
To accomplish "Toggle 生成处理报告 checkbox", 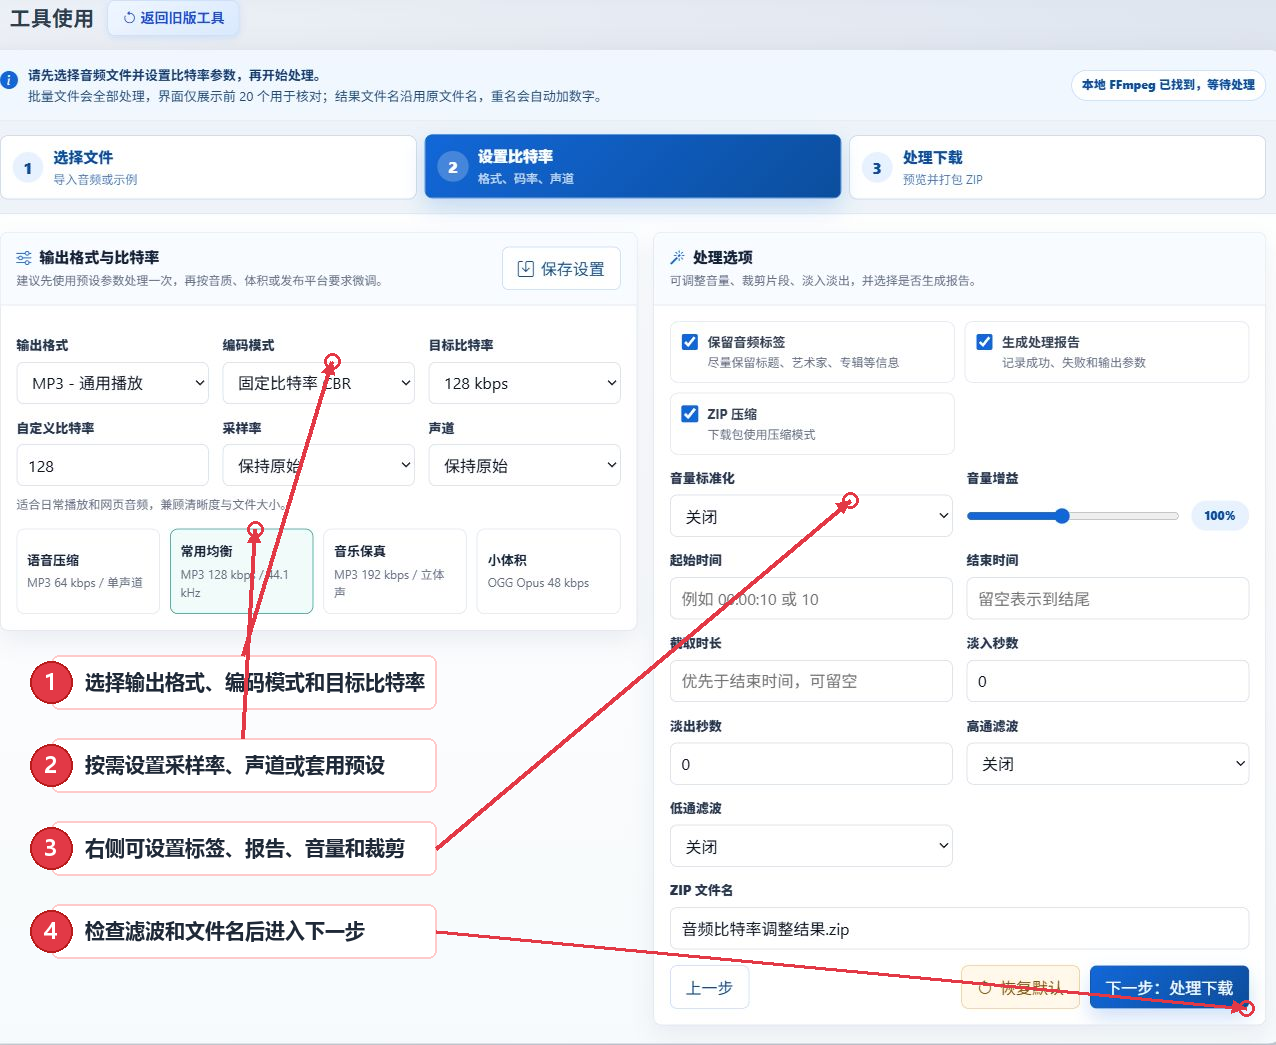I will (x=985, y=342).
